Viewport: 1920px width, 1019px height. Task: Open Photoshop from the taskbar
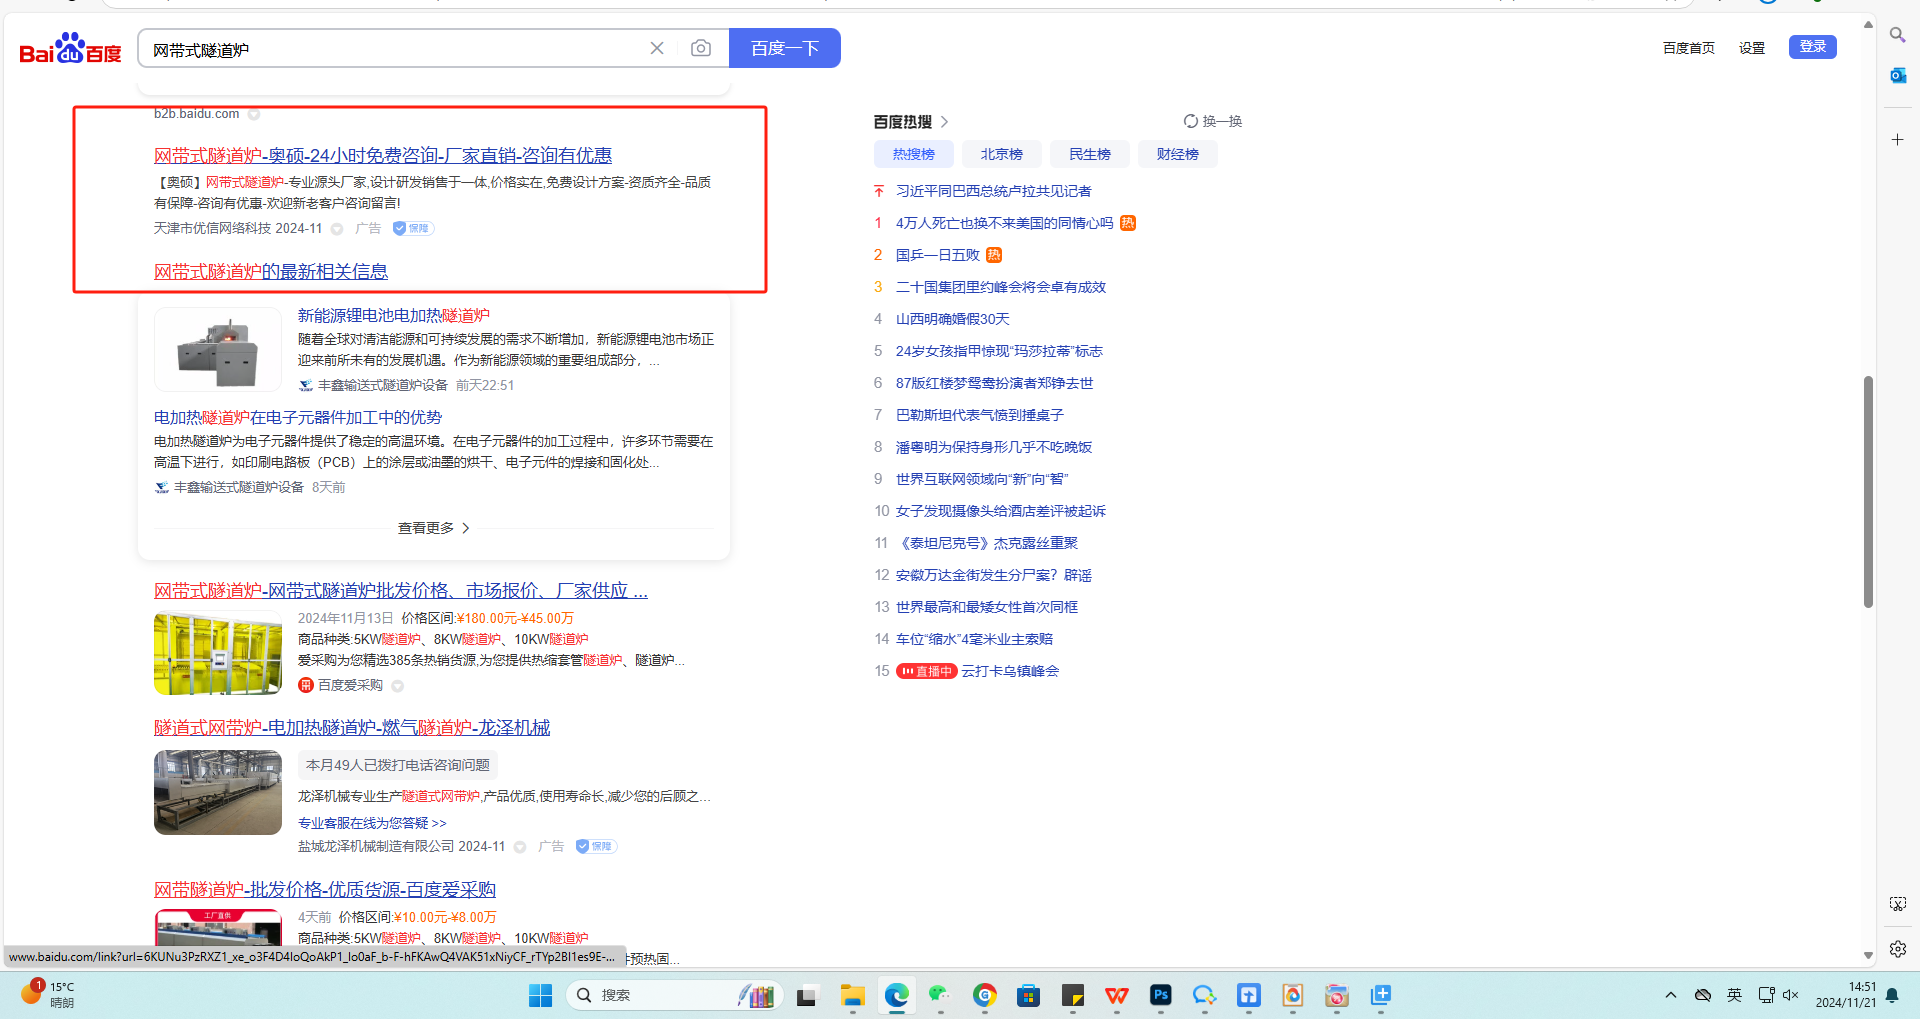(x=1160, y=995)
